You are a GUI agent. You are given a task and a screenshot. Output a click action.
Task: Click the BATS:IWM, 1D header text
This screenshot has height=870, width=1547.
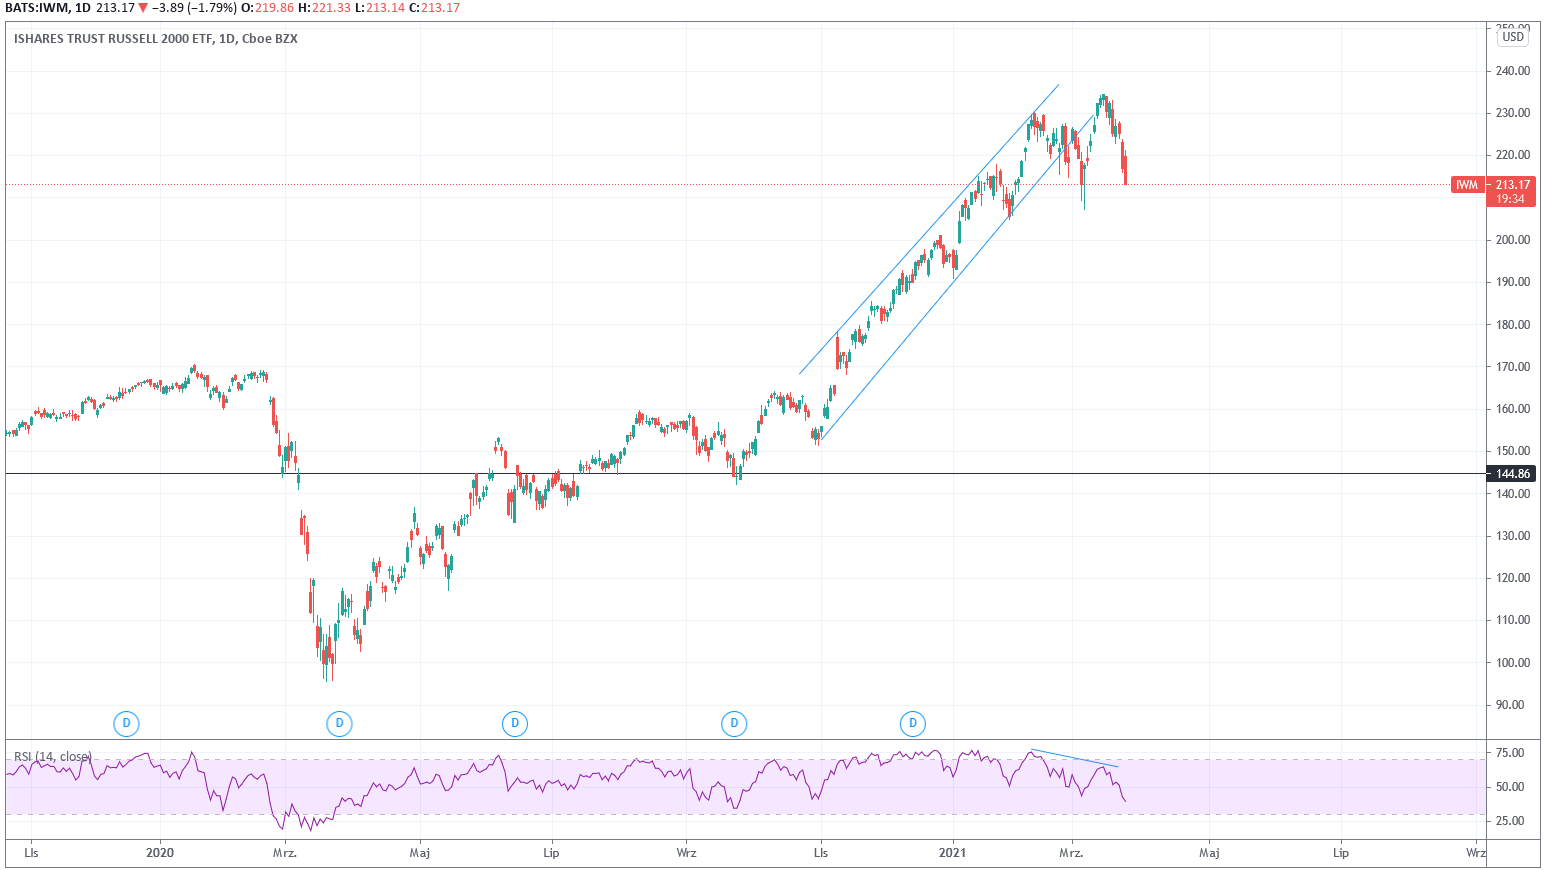(x=48, y=8)
